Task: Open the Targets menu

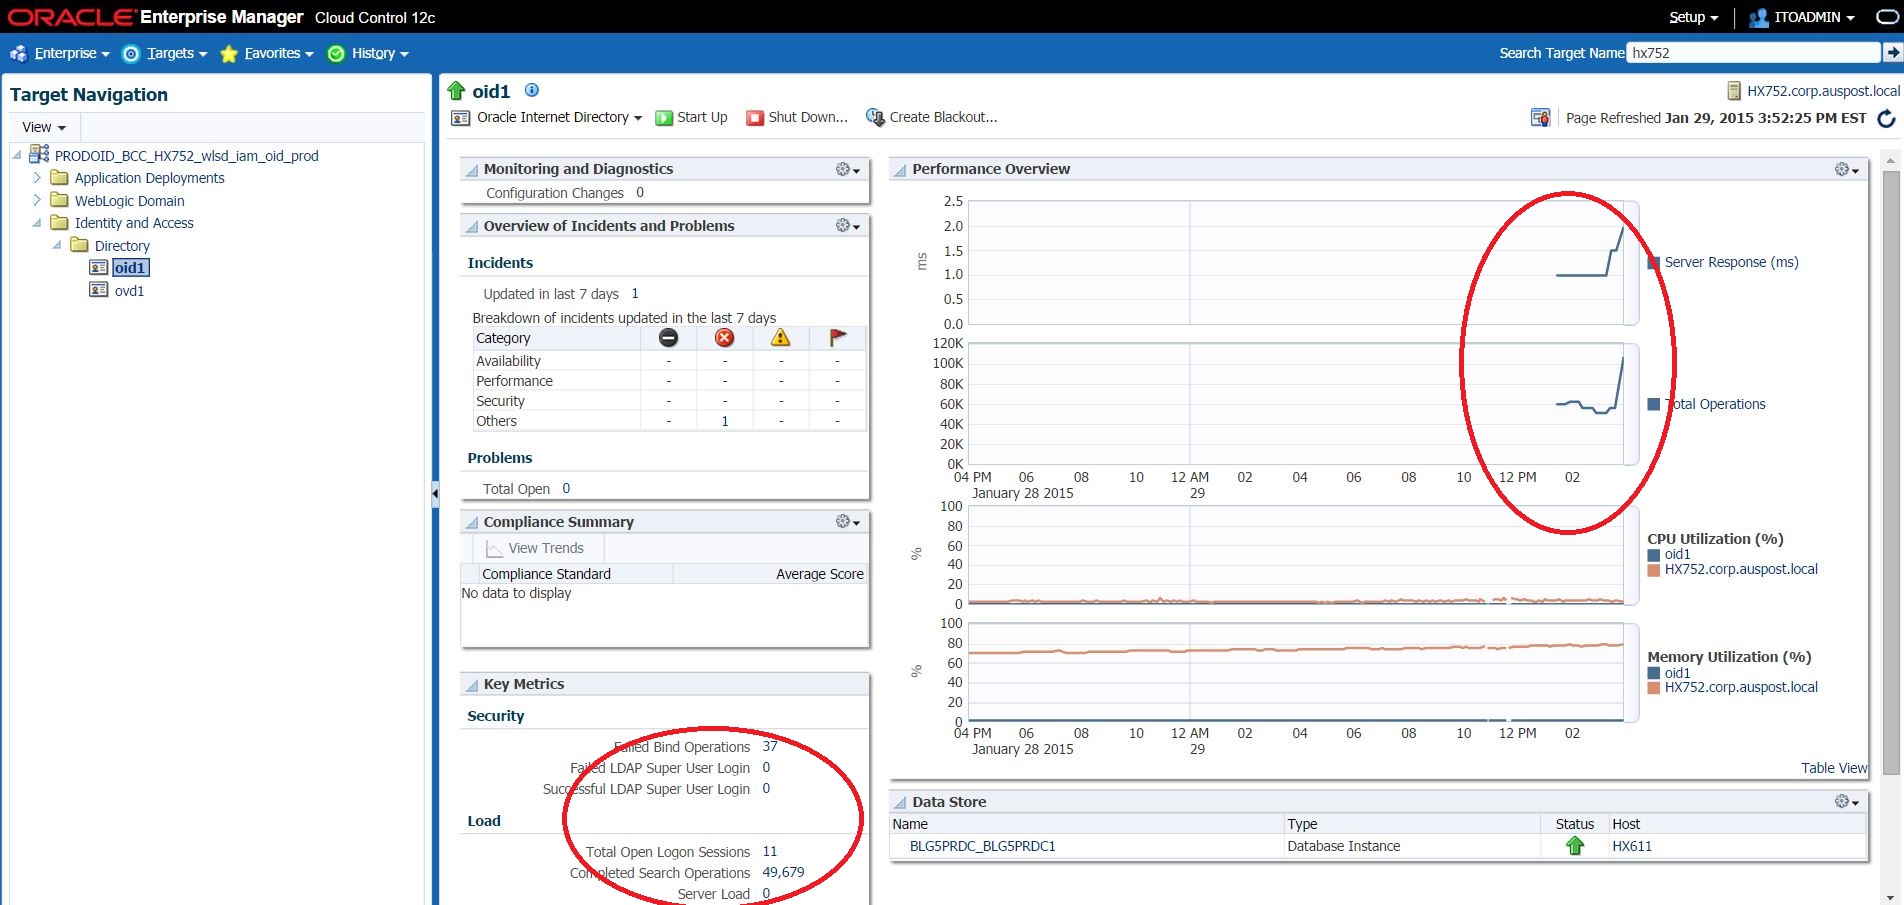Action: pyautogui.click(x=165, y=53)
